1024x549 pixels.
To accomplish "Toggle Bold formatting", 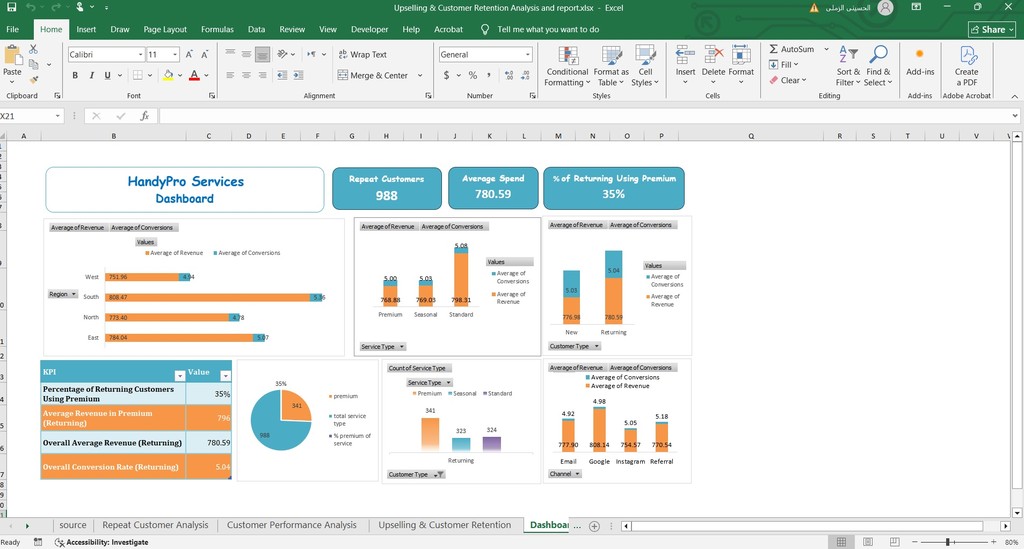I will coord(75,76).
